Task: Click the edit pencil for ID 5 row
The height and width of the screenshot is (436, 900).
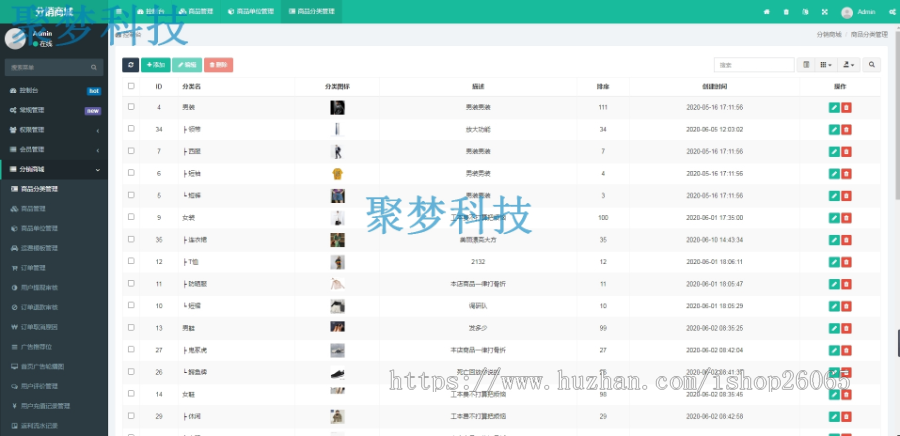Action: (x=834, y=196)
